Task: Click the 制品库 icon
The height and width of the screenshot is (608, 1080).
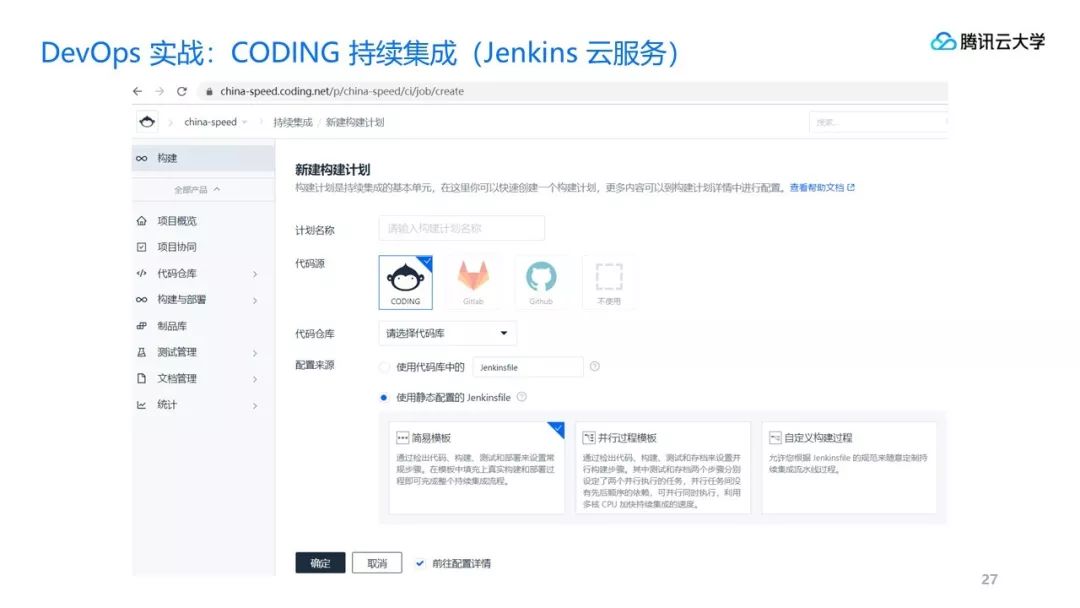Action: (x=141, y=326)
